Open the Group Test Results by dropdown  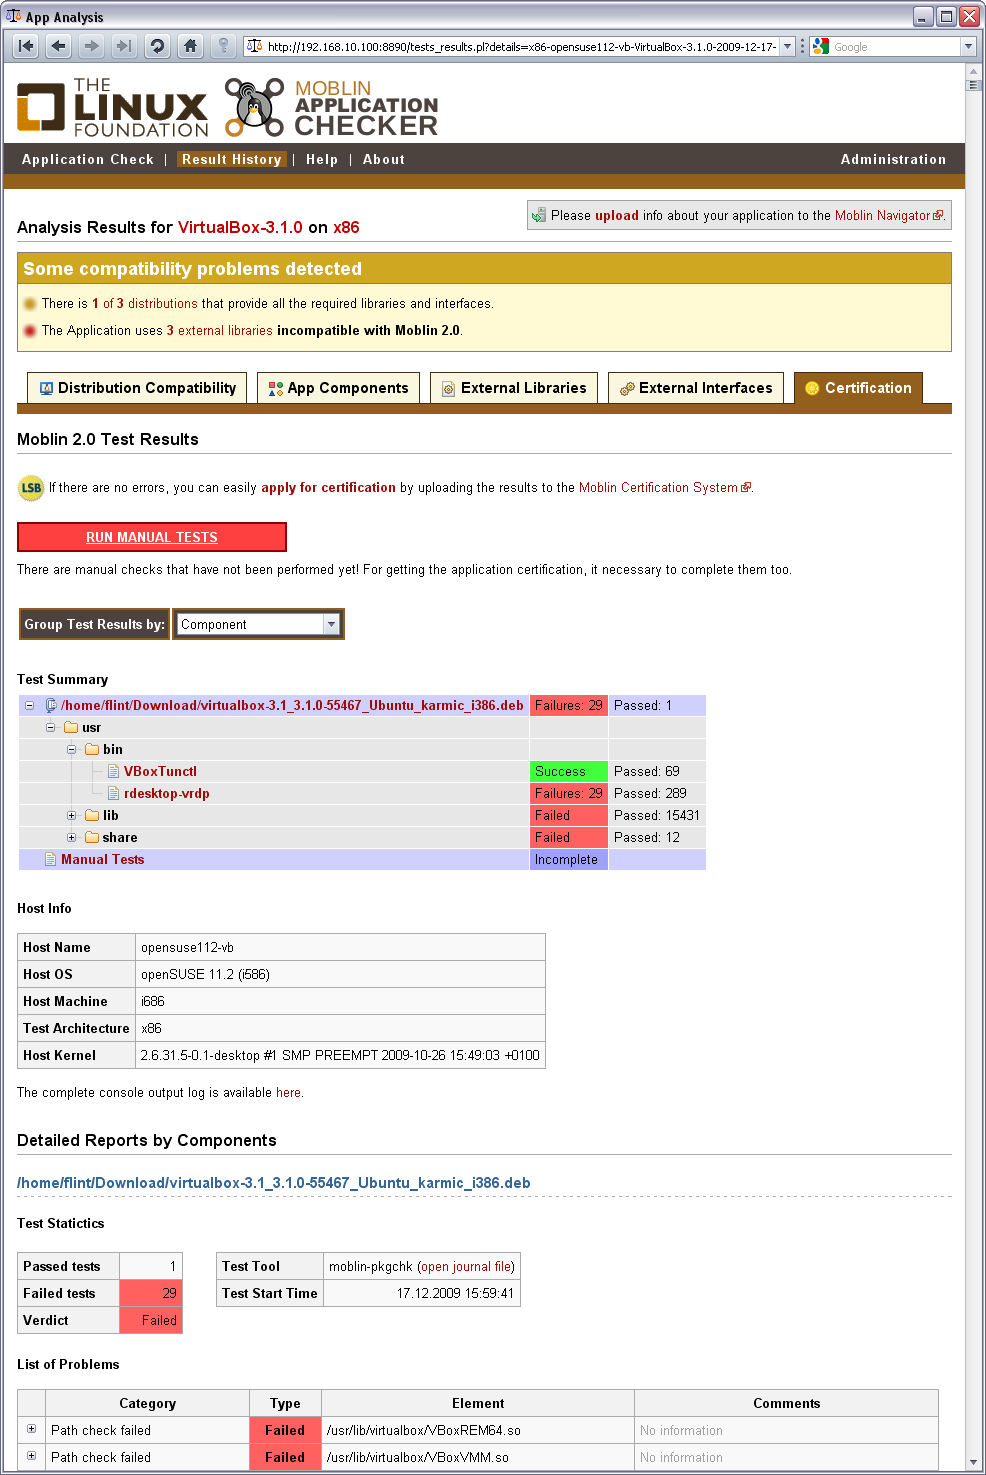(258, 624)
